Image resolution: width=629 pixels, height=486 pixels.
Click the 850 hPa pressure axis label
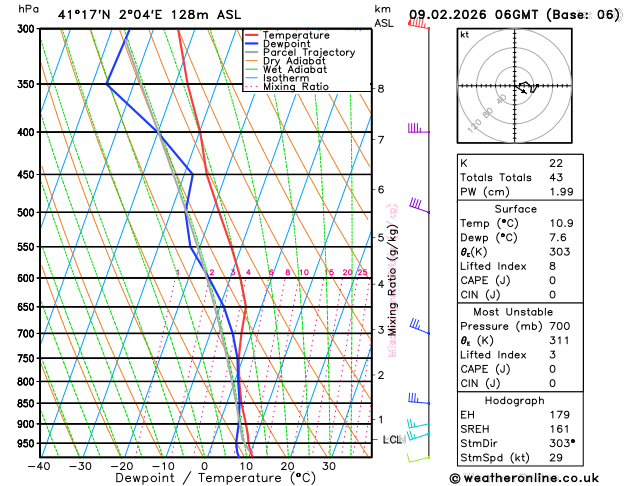coord(28,403)
